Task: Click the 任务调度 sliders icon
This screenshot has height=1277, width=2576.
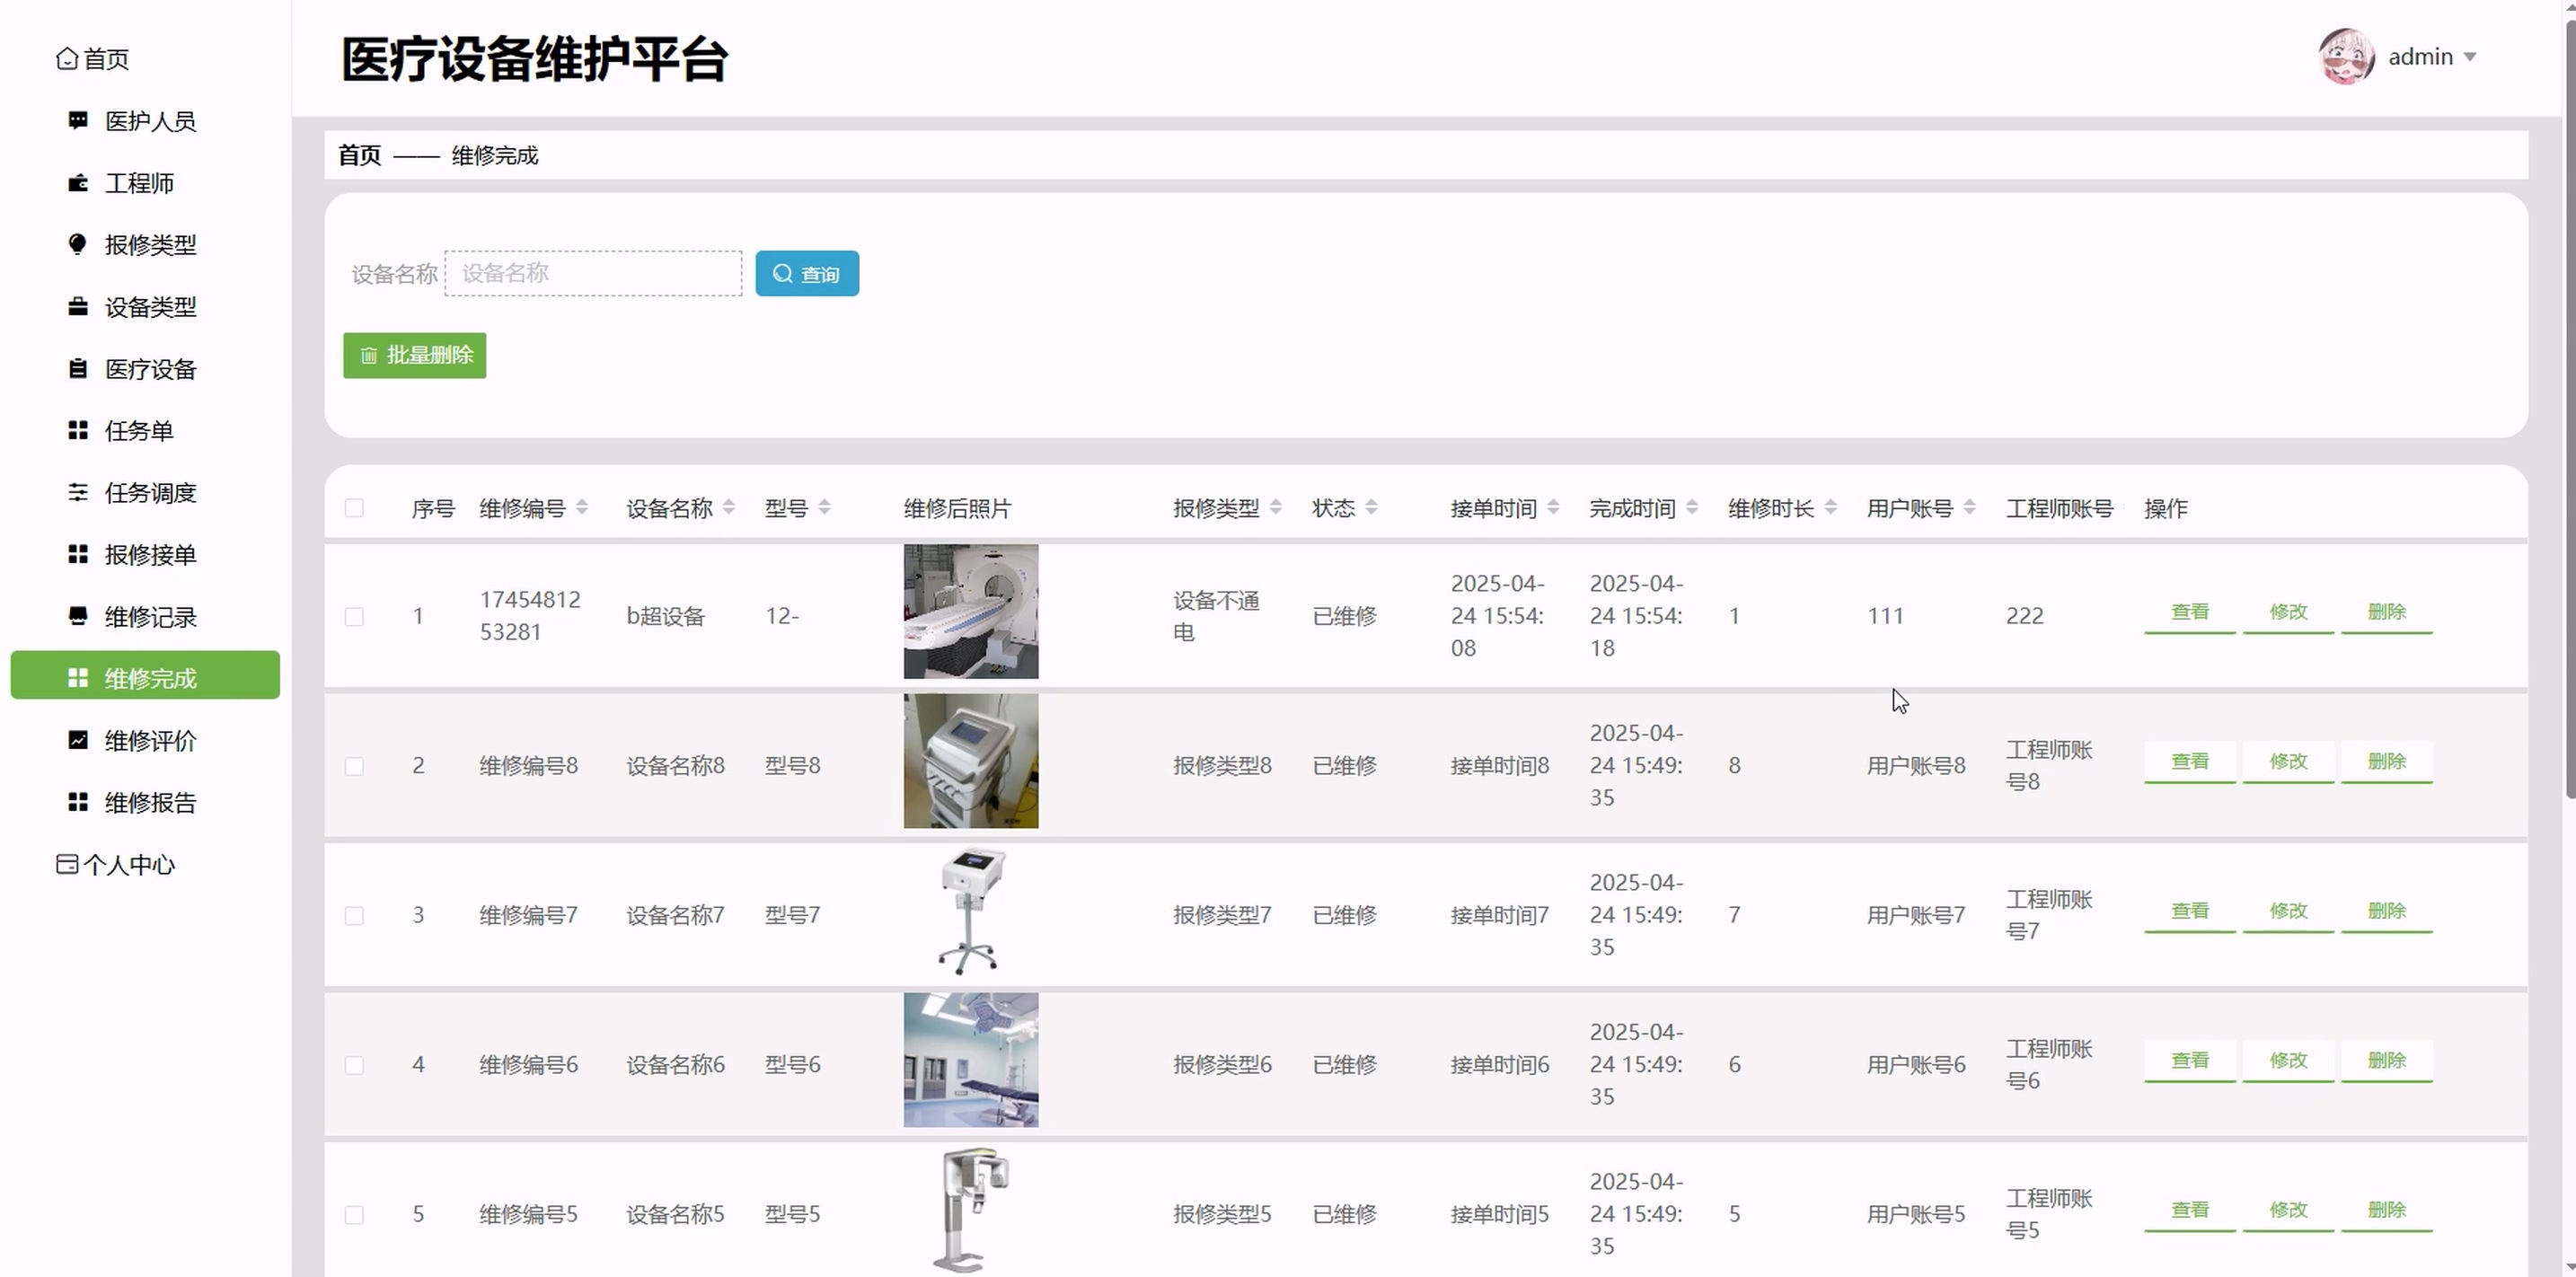Action: click(x=78, y=492)
